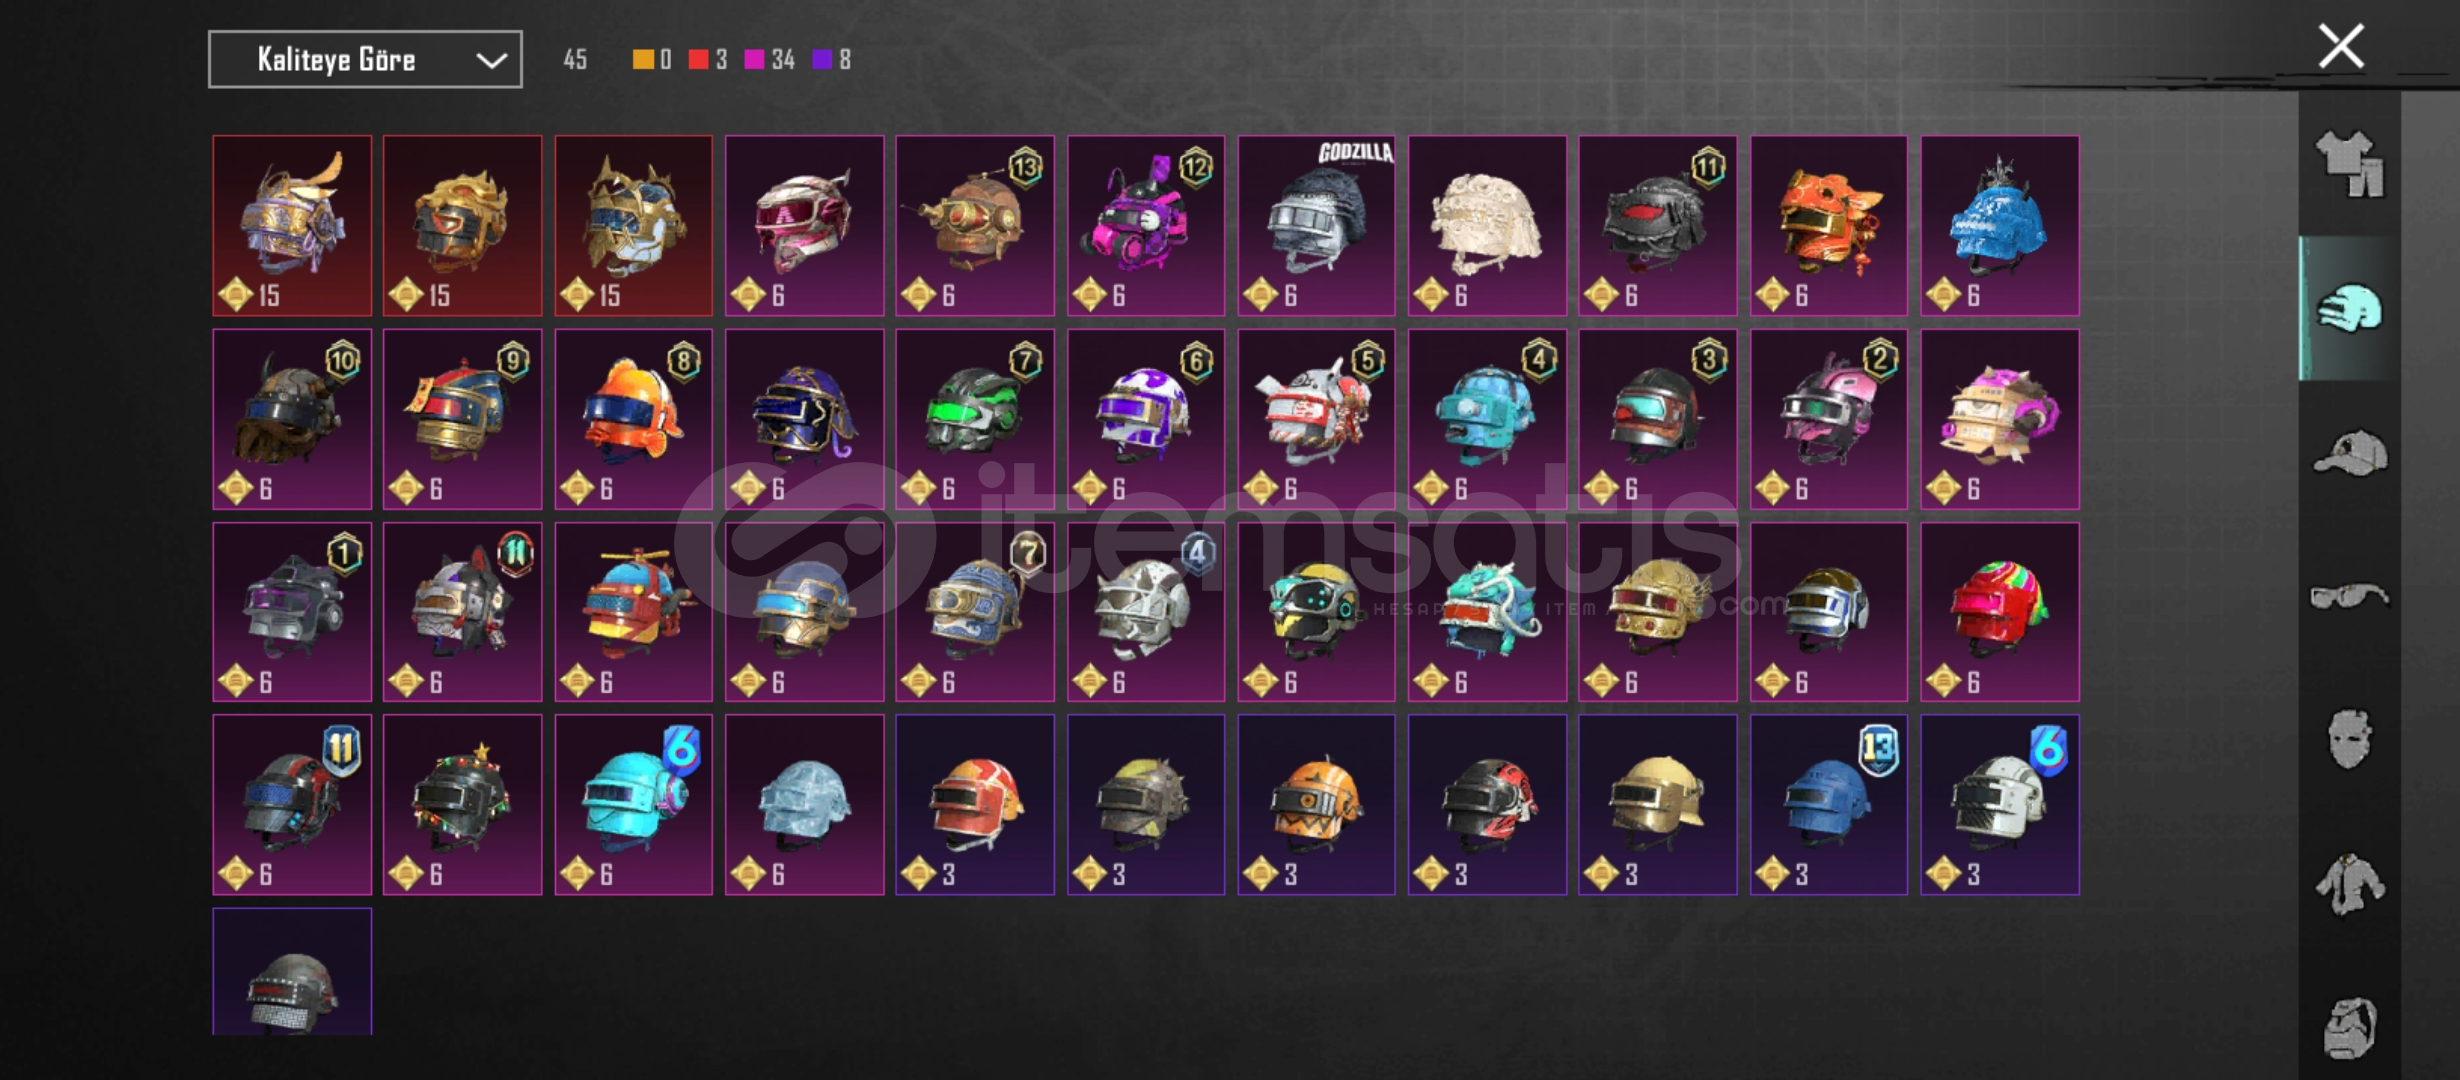This screenshot has width=2460, height=1080.
Task: Open the jacket category icon
Action: [2349, 884]
